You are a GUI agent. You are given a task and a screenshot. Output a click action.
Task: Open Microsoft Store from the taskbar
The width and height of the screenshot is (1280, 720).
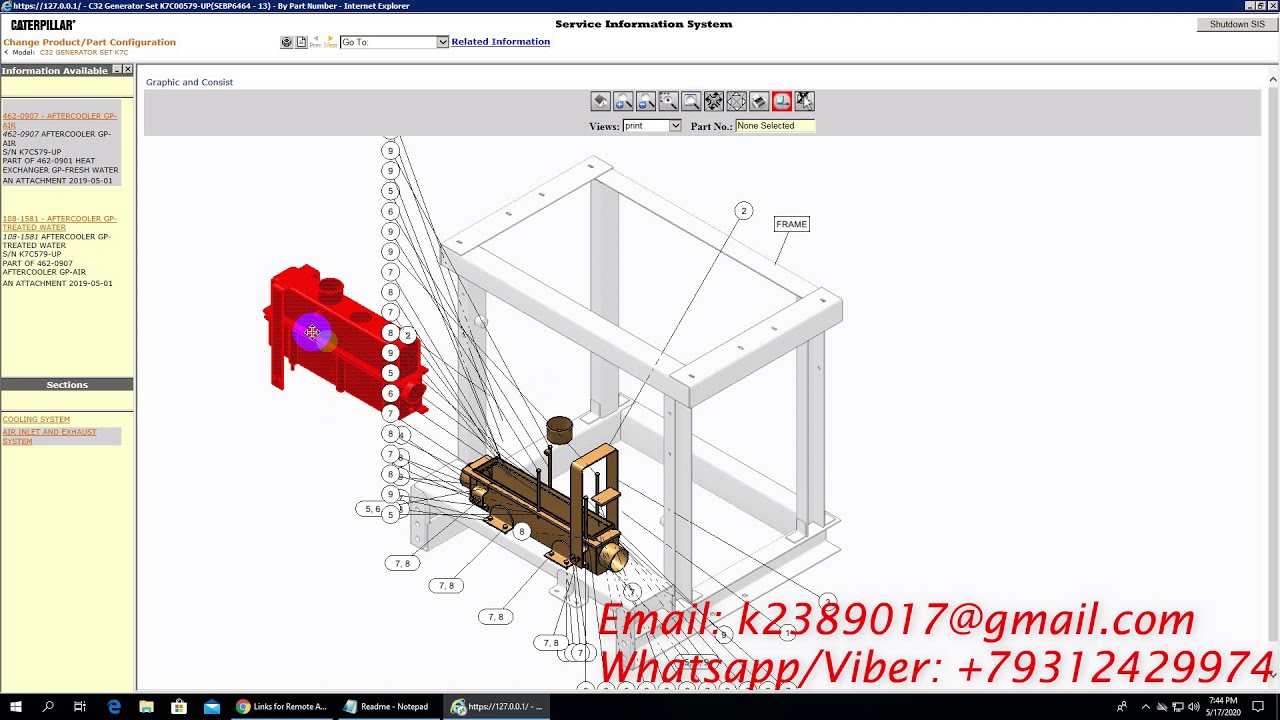[179, 707]
